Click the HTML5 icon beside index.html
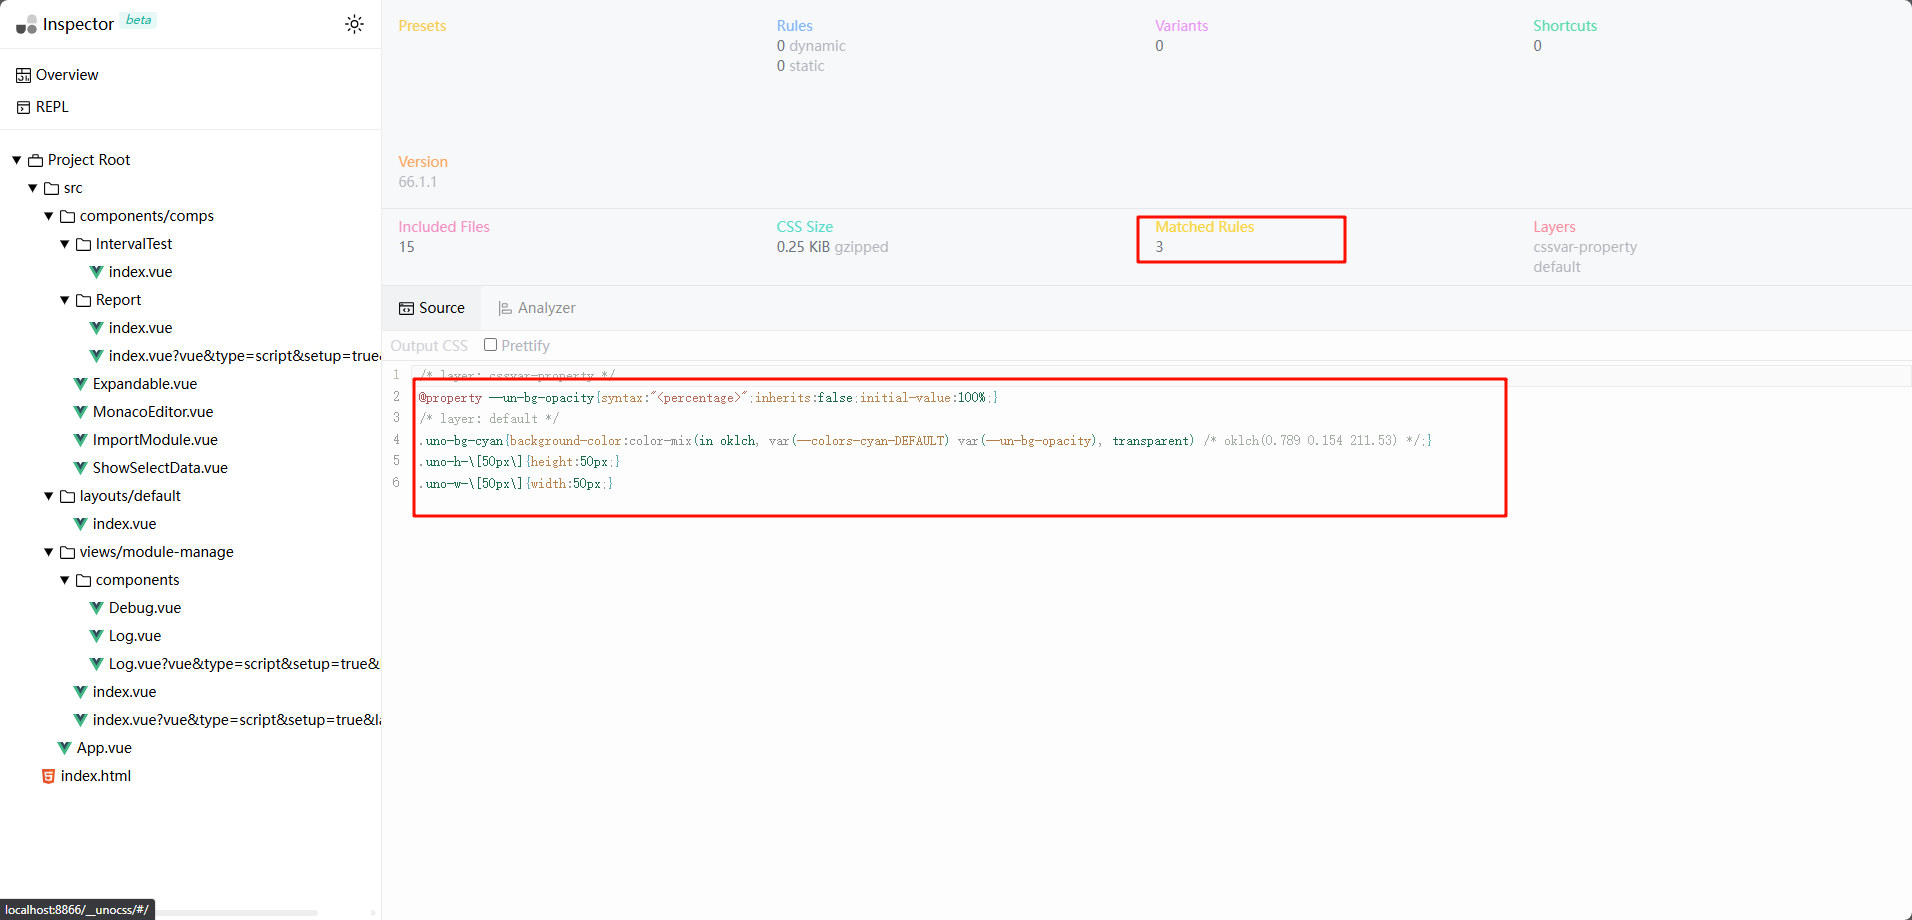The width and height of the screenshot is (1912, 920). pyautogui.click(x=48, y=776)
